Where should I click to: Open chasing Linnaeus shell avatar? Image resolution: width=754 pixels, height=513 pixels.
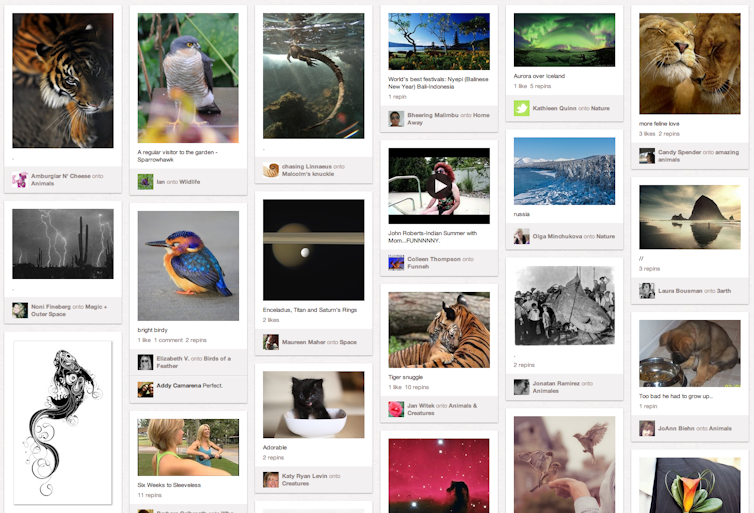pyautogui.click(x=271, y=170)
